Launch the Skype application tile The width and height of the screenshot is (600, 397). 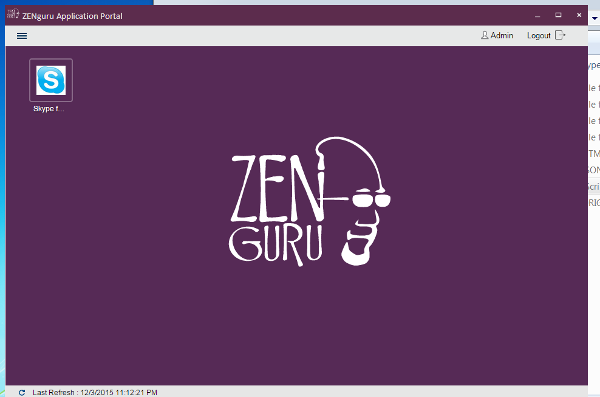[x=51, y=80]
